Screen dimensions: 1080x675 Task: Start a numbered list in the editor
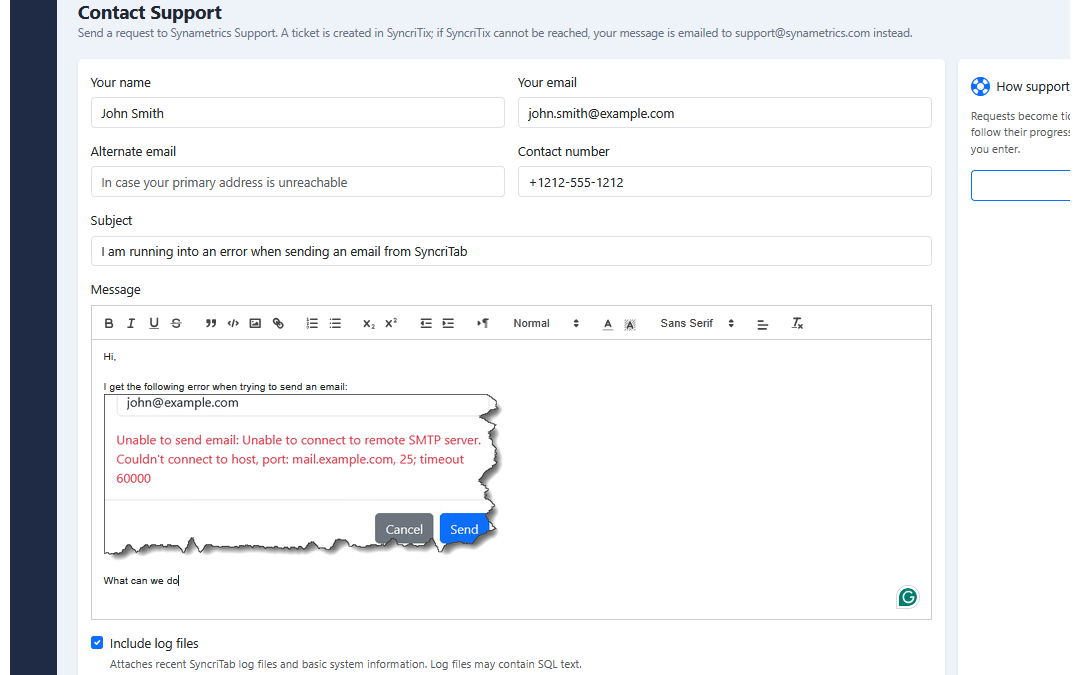tap(312, 323)
